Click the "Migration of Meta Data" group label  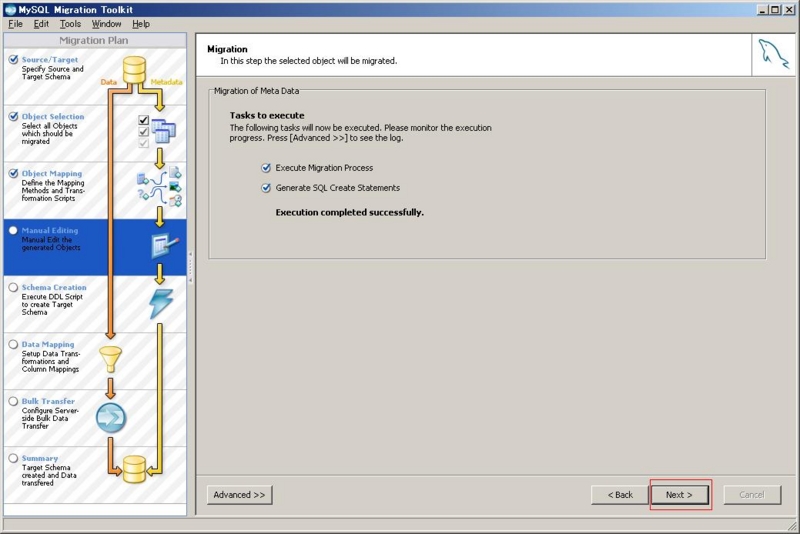256,91
